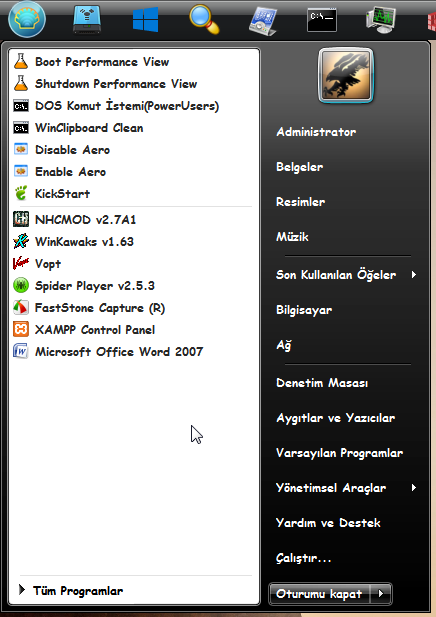
Task: Open Varsayılan Programlar
Action: coord(339,453)
